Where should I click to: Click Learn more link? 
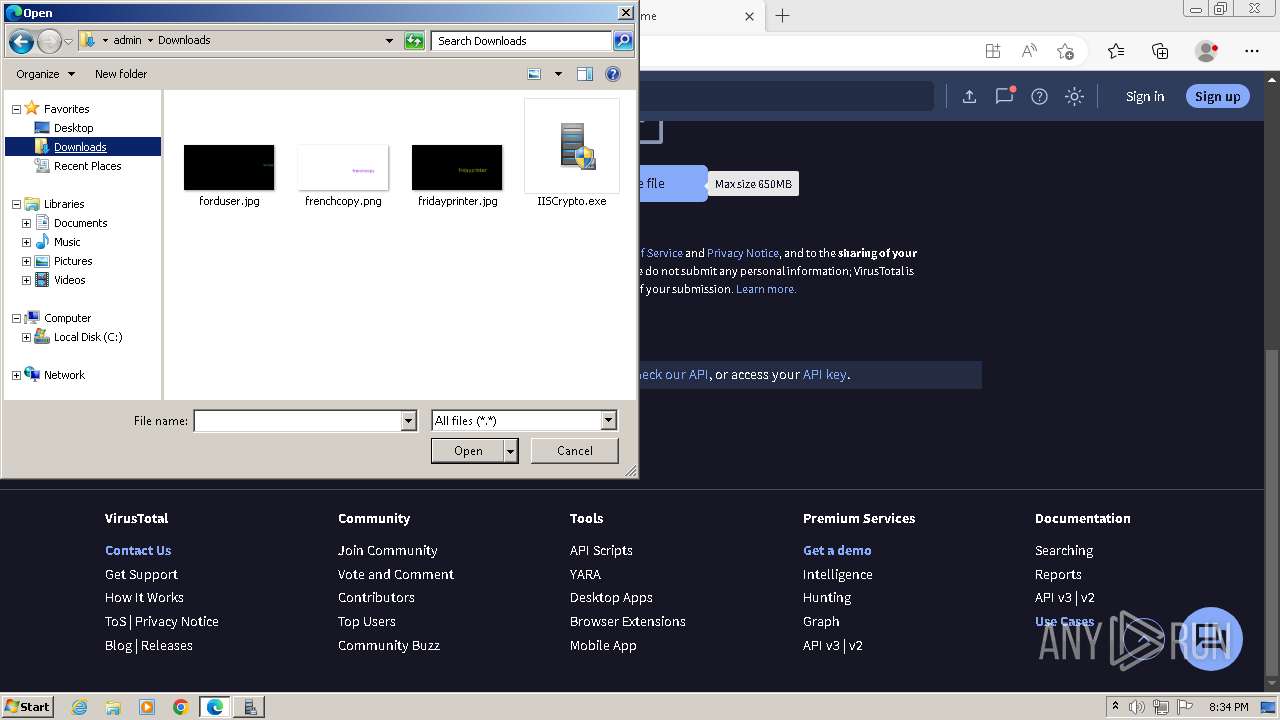766,289
